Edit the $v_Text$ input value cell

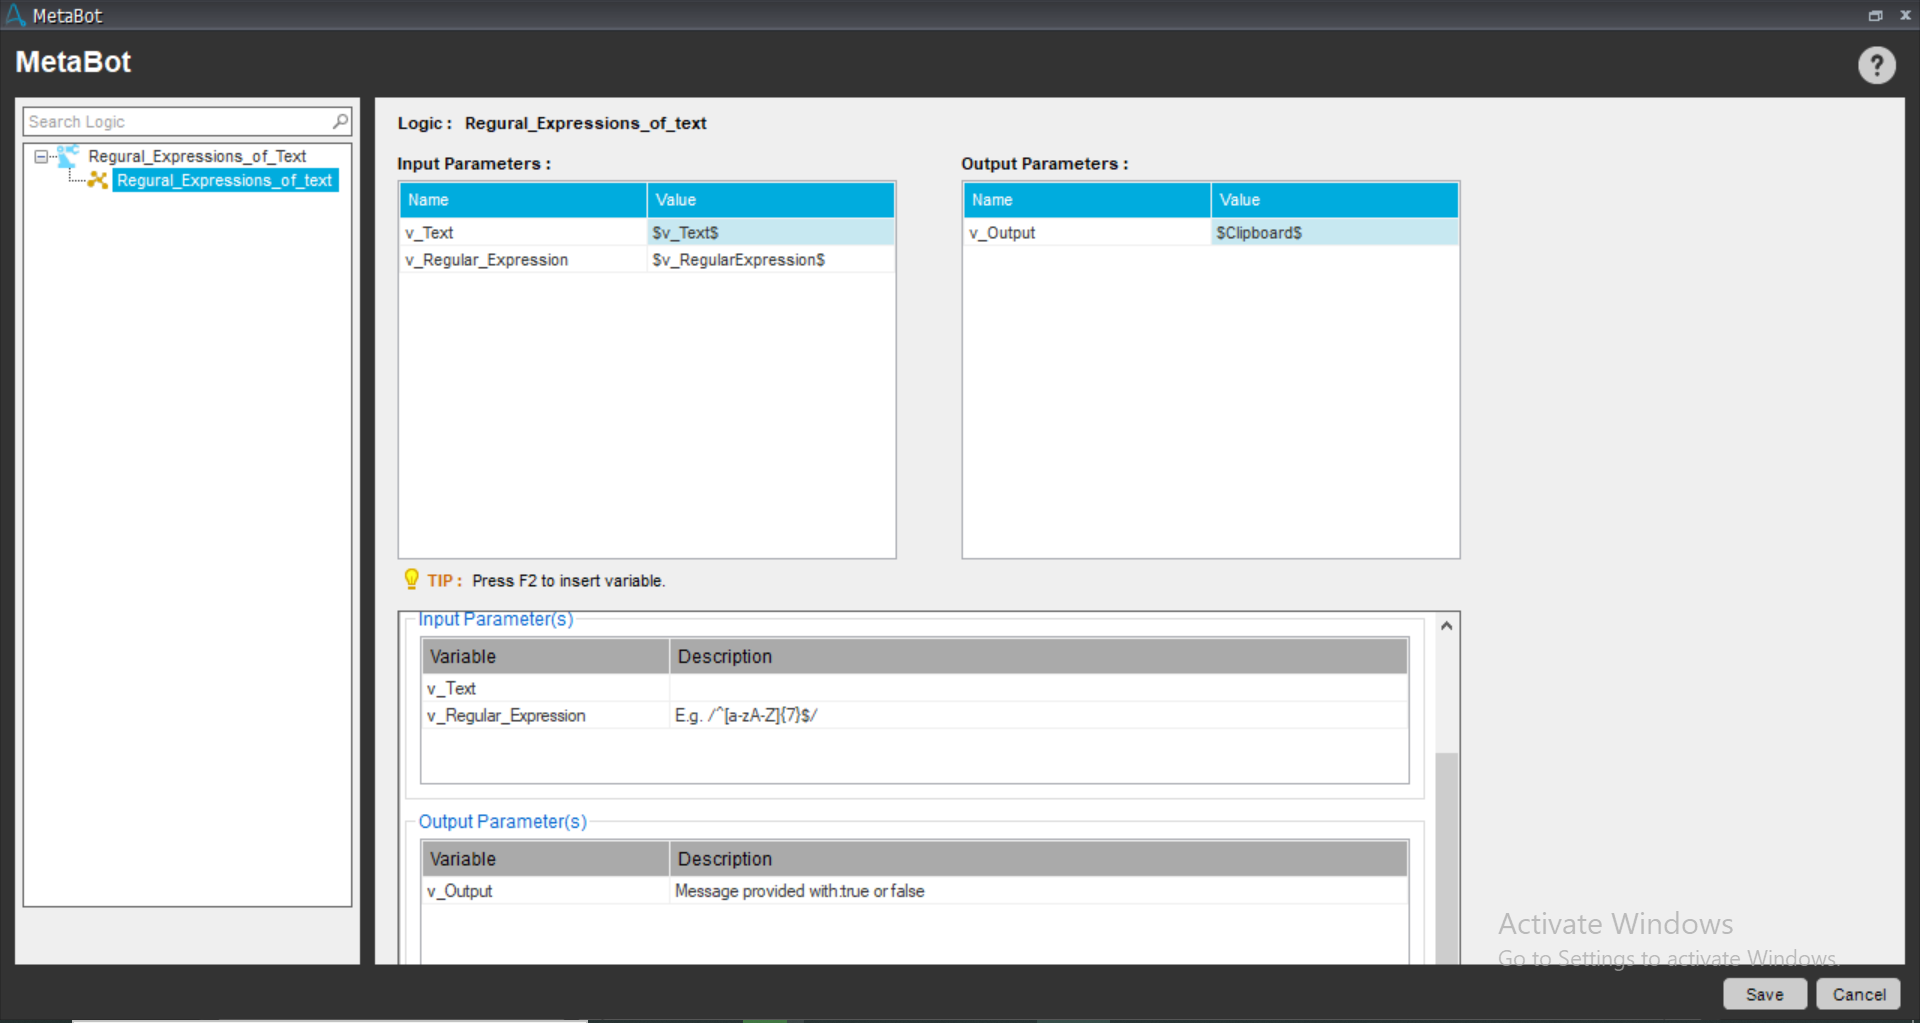[x=770, y=232]
